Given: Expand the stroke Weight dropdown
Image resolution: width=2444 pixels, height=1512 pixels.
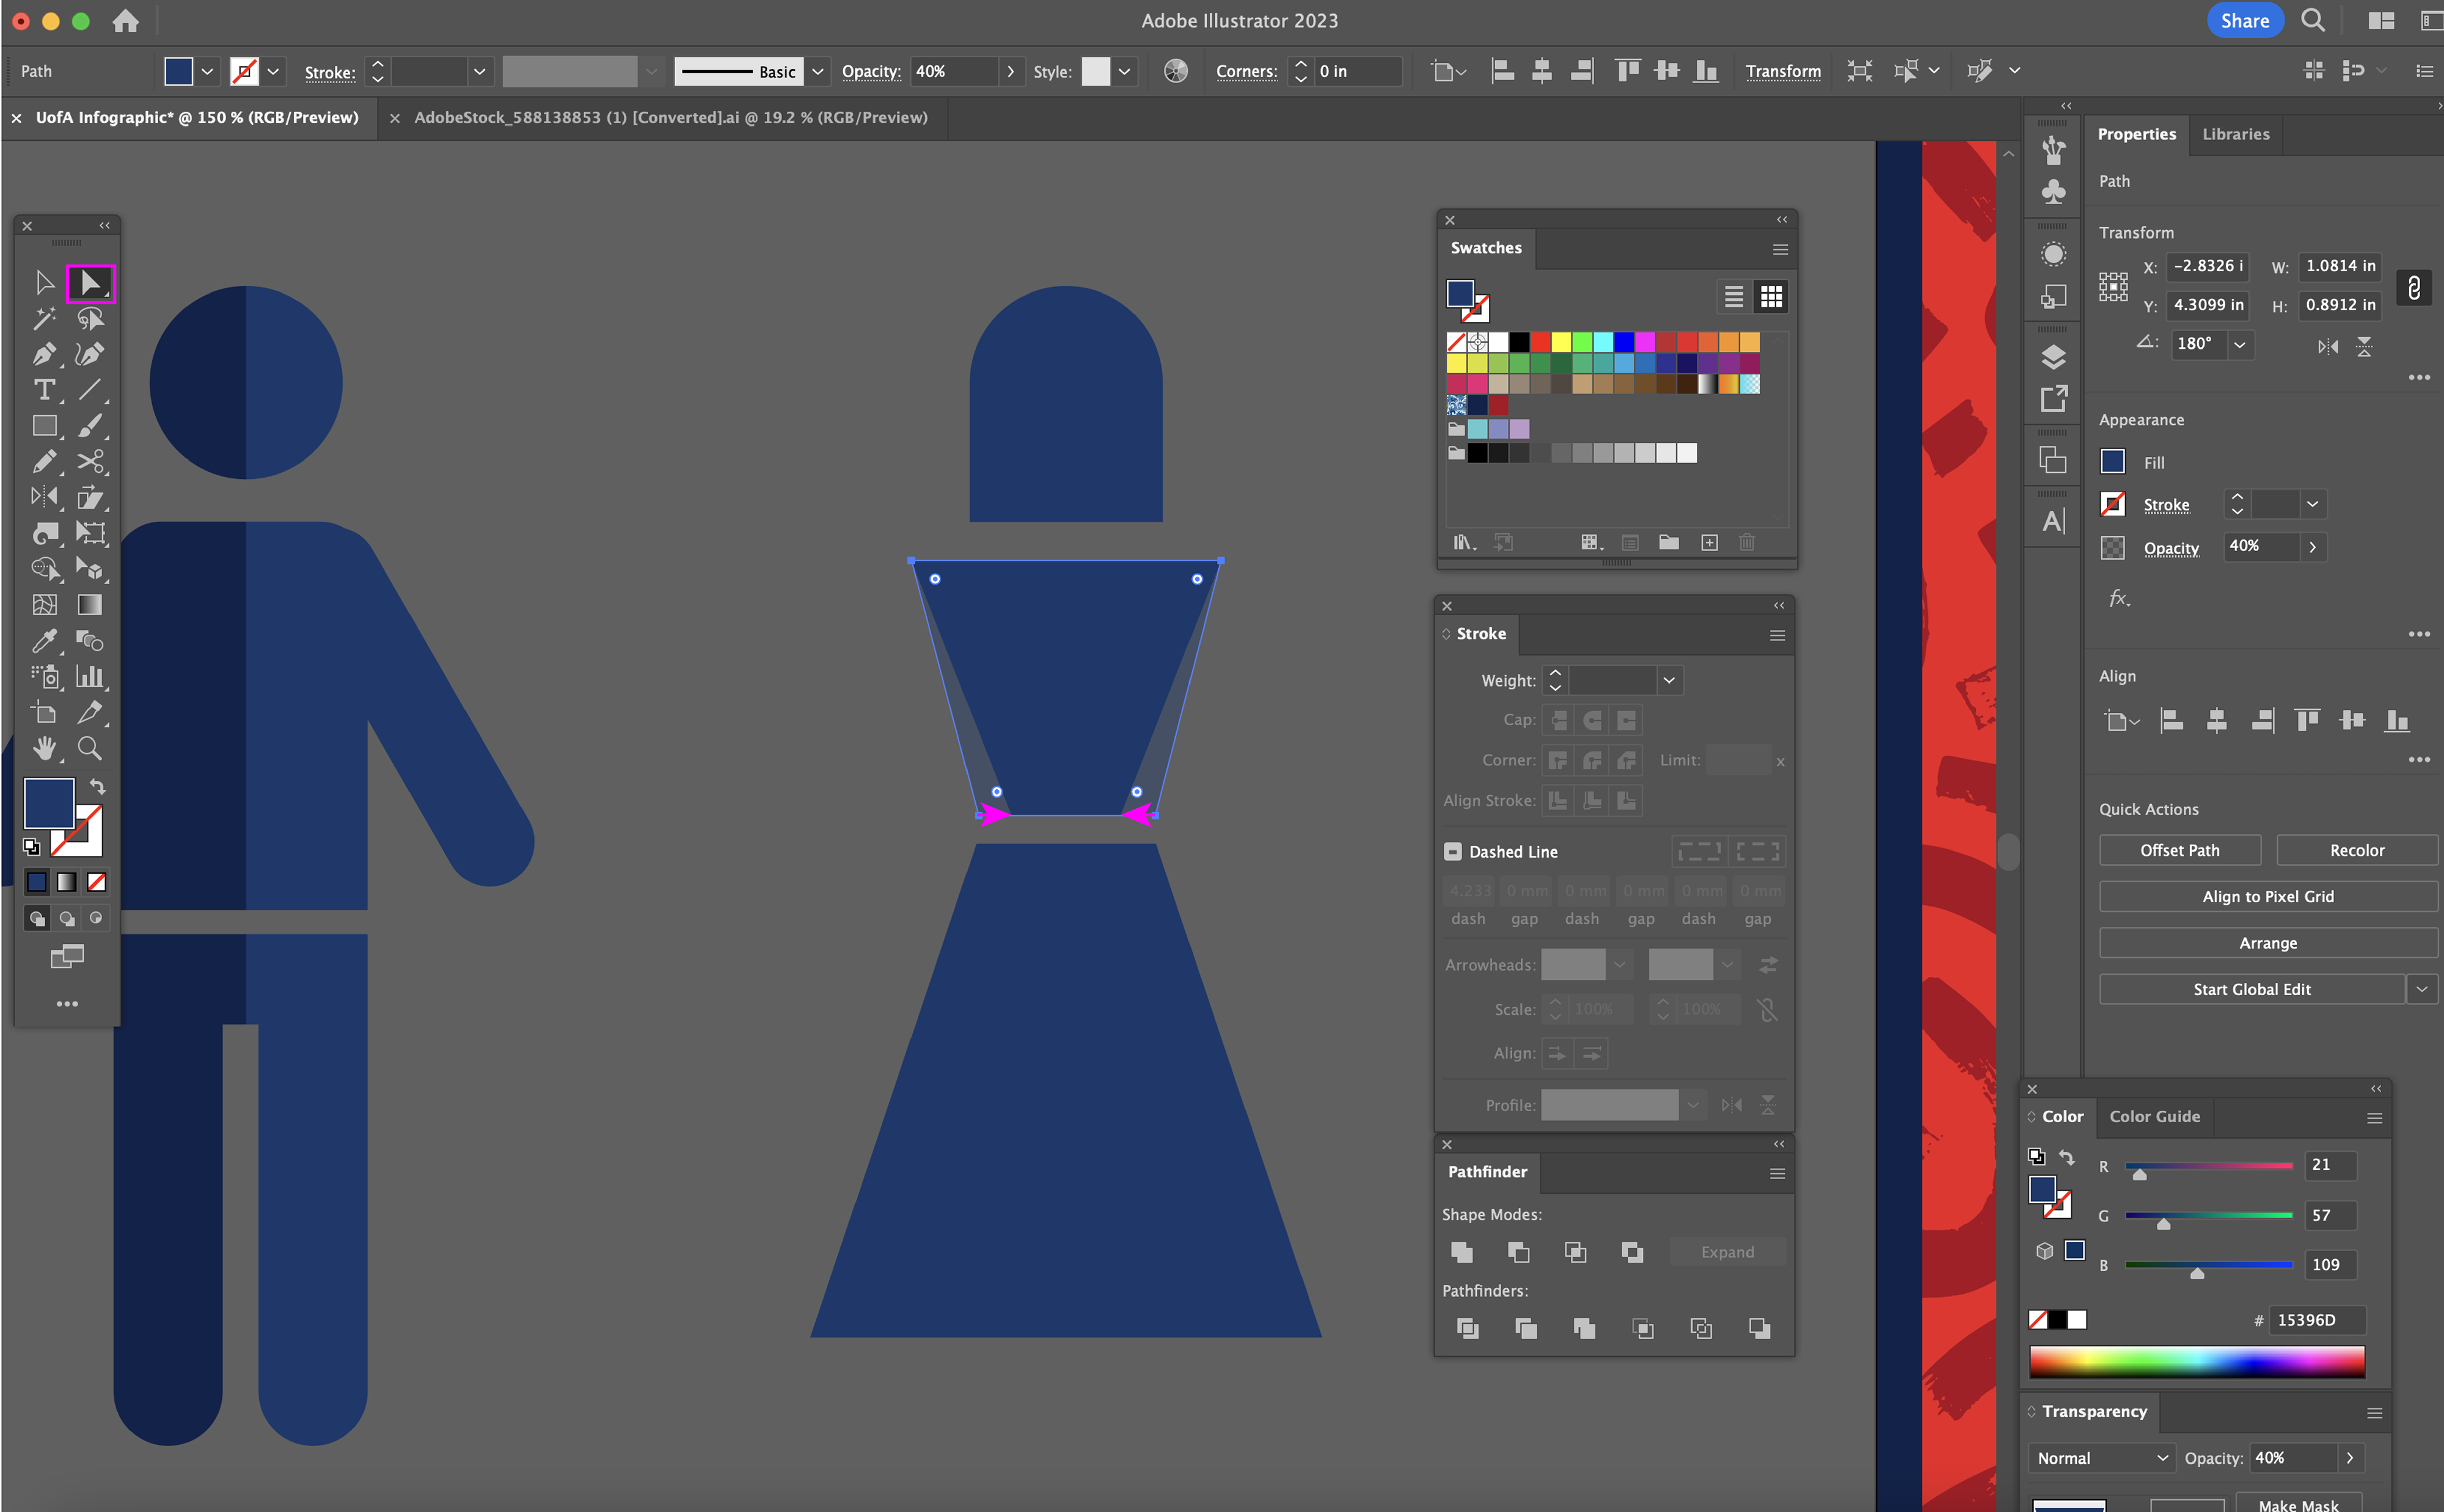Looking at the screenshot, I should tap(1669, 681).
